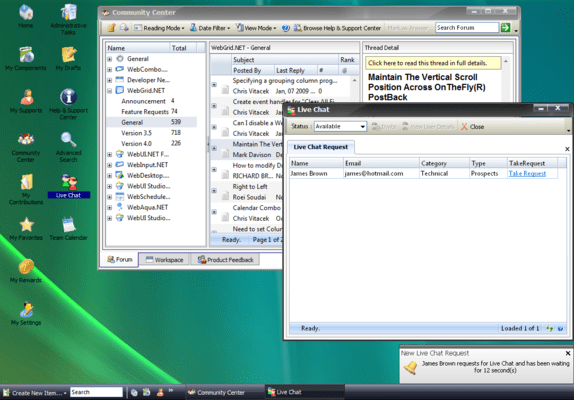Open Create New Item dropdown in taskbar

click(x=35, y=393)
